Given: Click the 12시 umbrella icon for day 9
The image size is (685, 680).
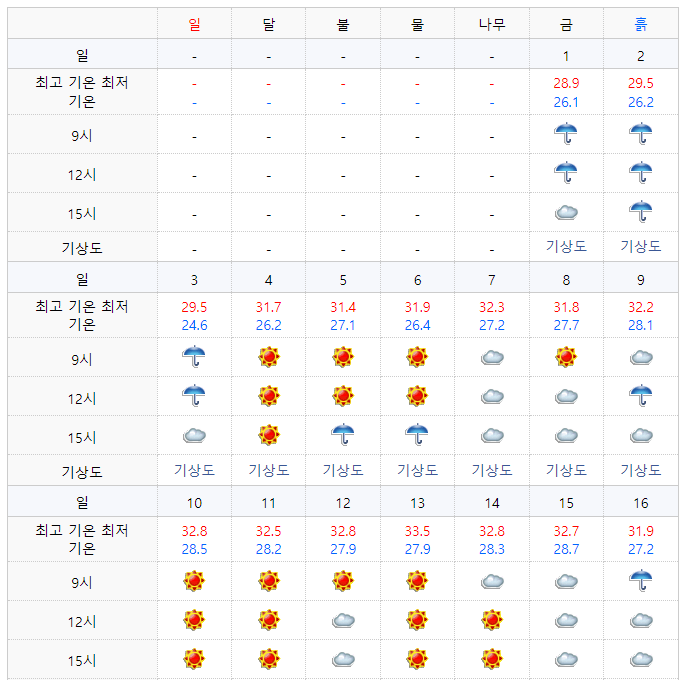Looking at the screenshot, I should point(640,396).
